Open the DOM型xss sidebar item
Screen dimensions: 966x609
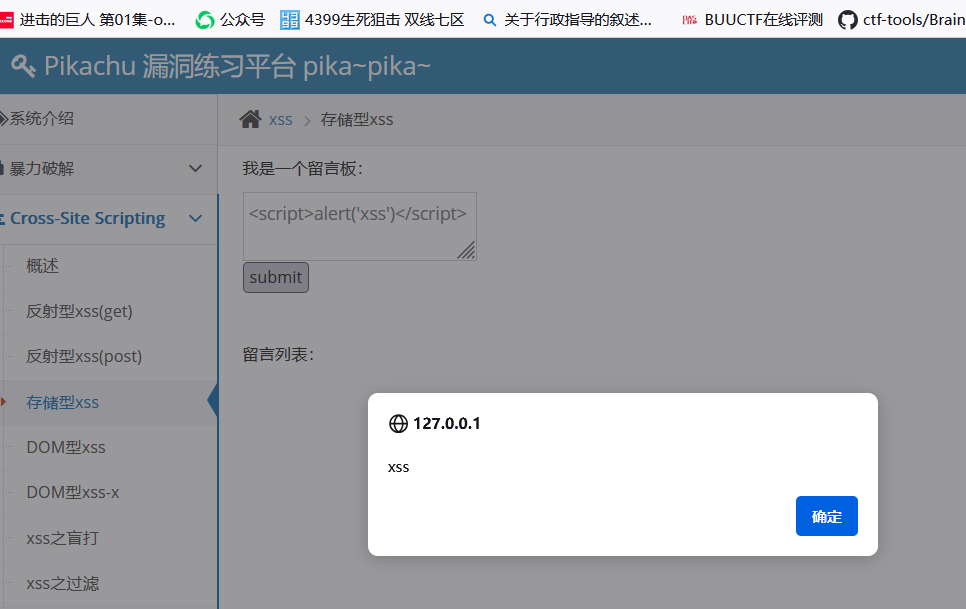pos(66,447)
